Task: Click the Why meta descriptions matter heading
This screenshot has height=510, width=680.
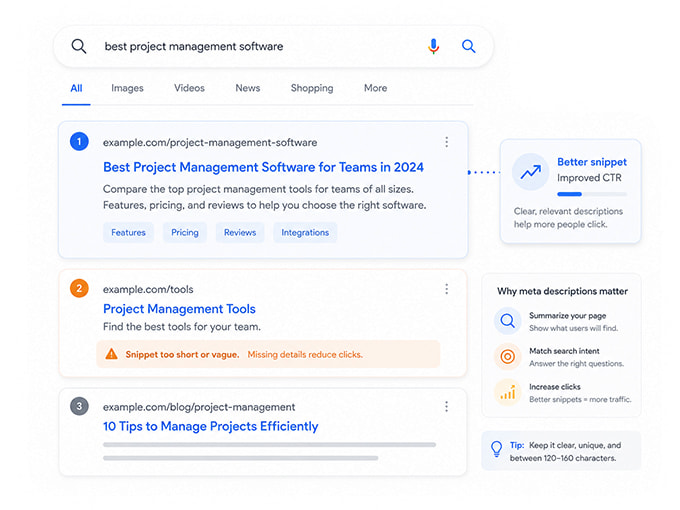Action: (x=562, y=291)
